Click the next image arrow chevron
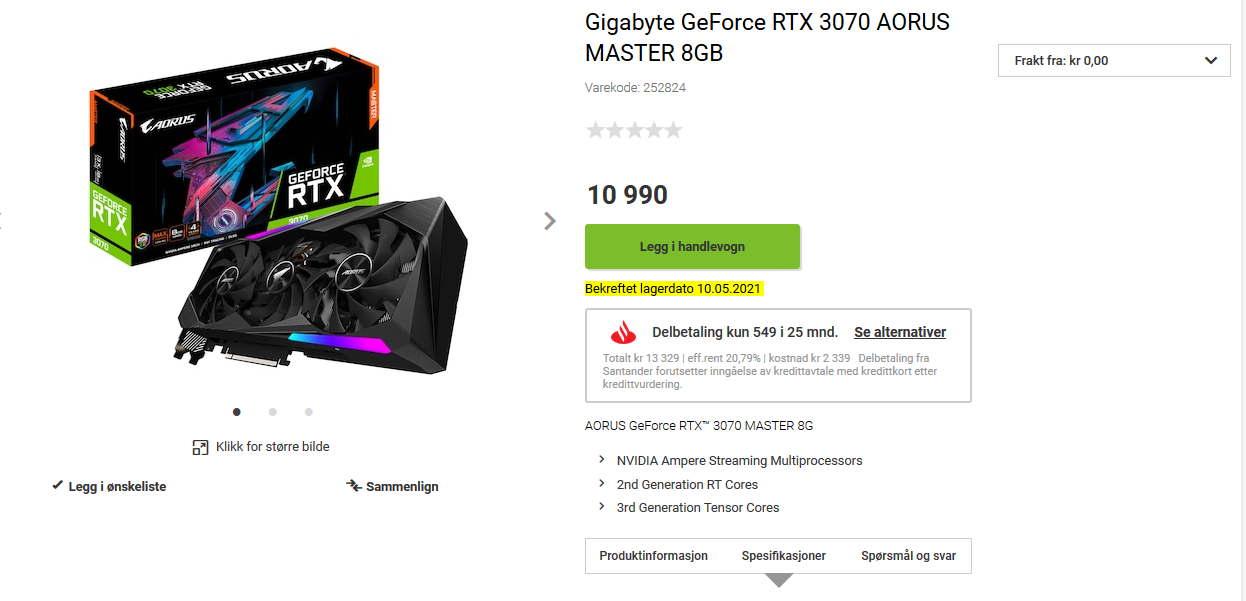This screenshot has width=1246, height=601. (x=550, y=221)
